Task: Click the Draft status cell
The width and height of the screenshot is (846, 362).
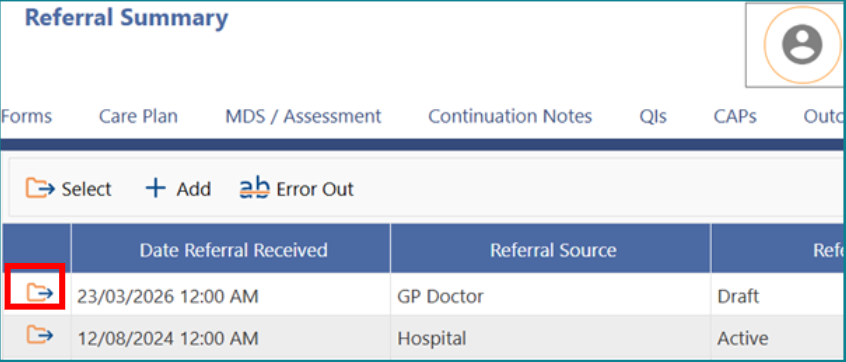Action: (x=777, y=296)
